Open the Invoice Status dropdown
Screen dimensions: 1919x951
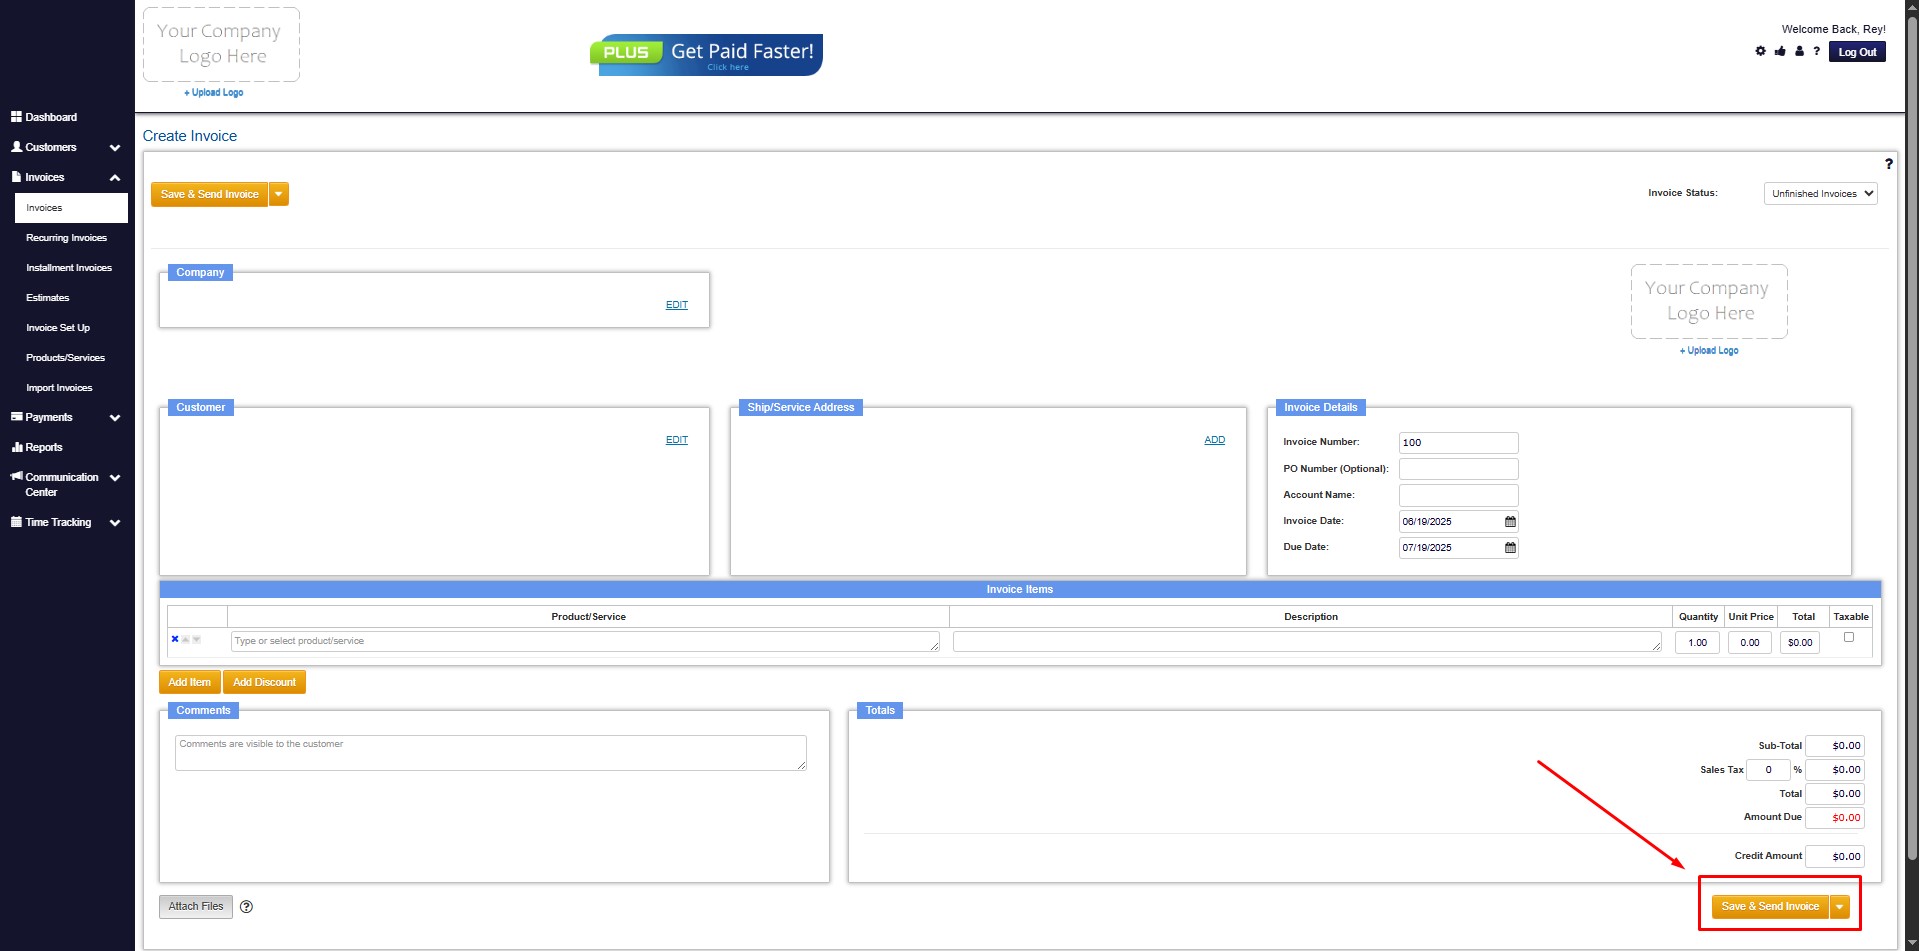coord(1819,193)
